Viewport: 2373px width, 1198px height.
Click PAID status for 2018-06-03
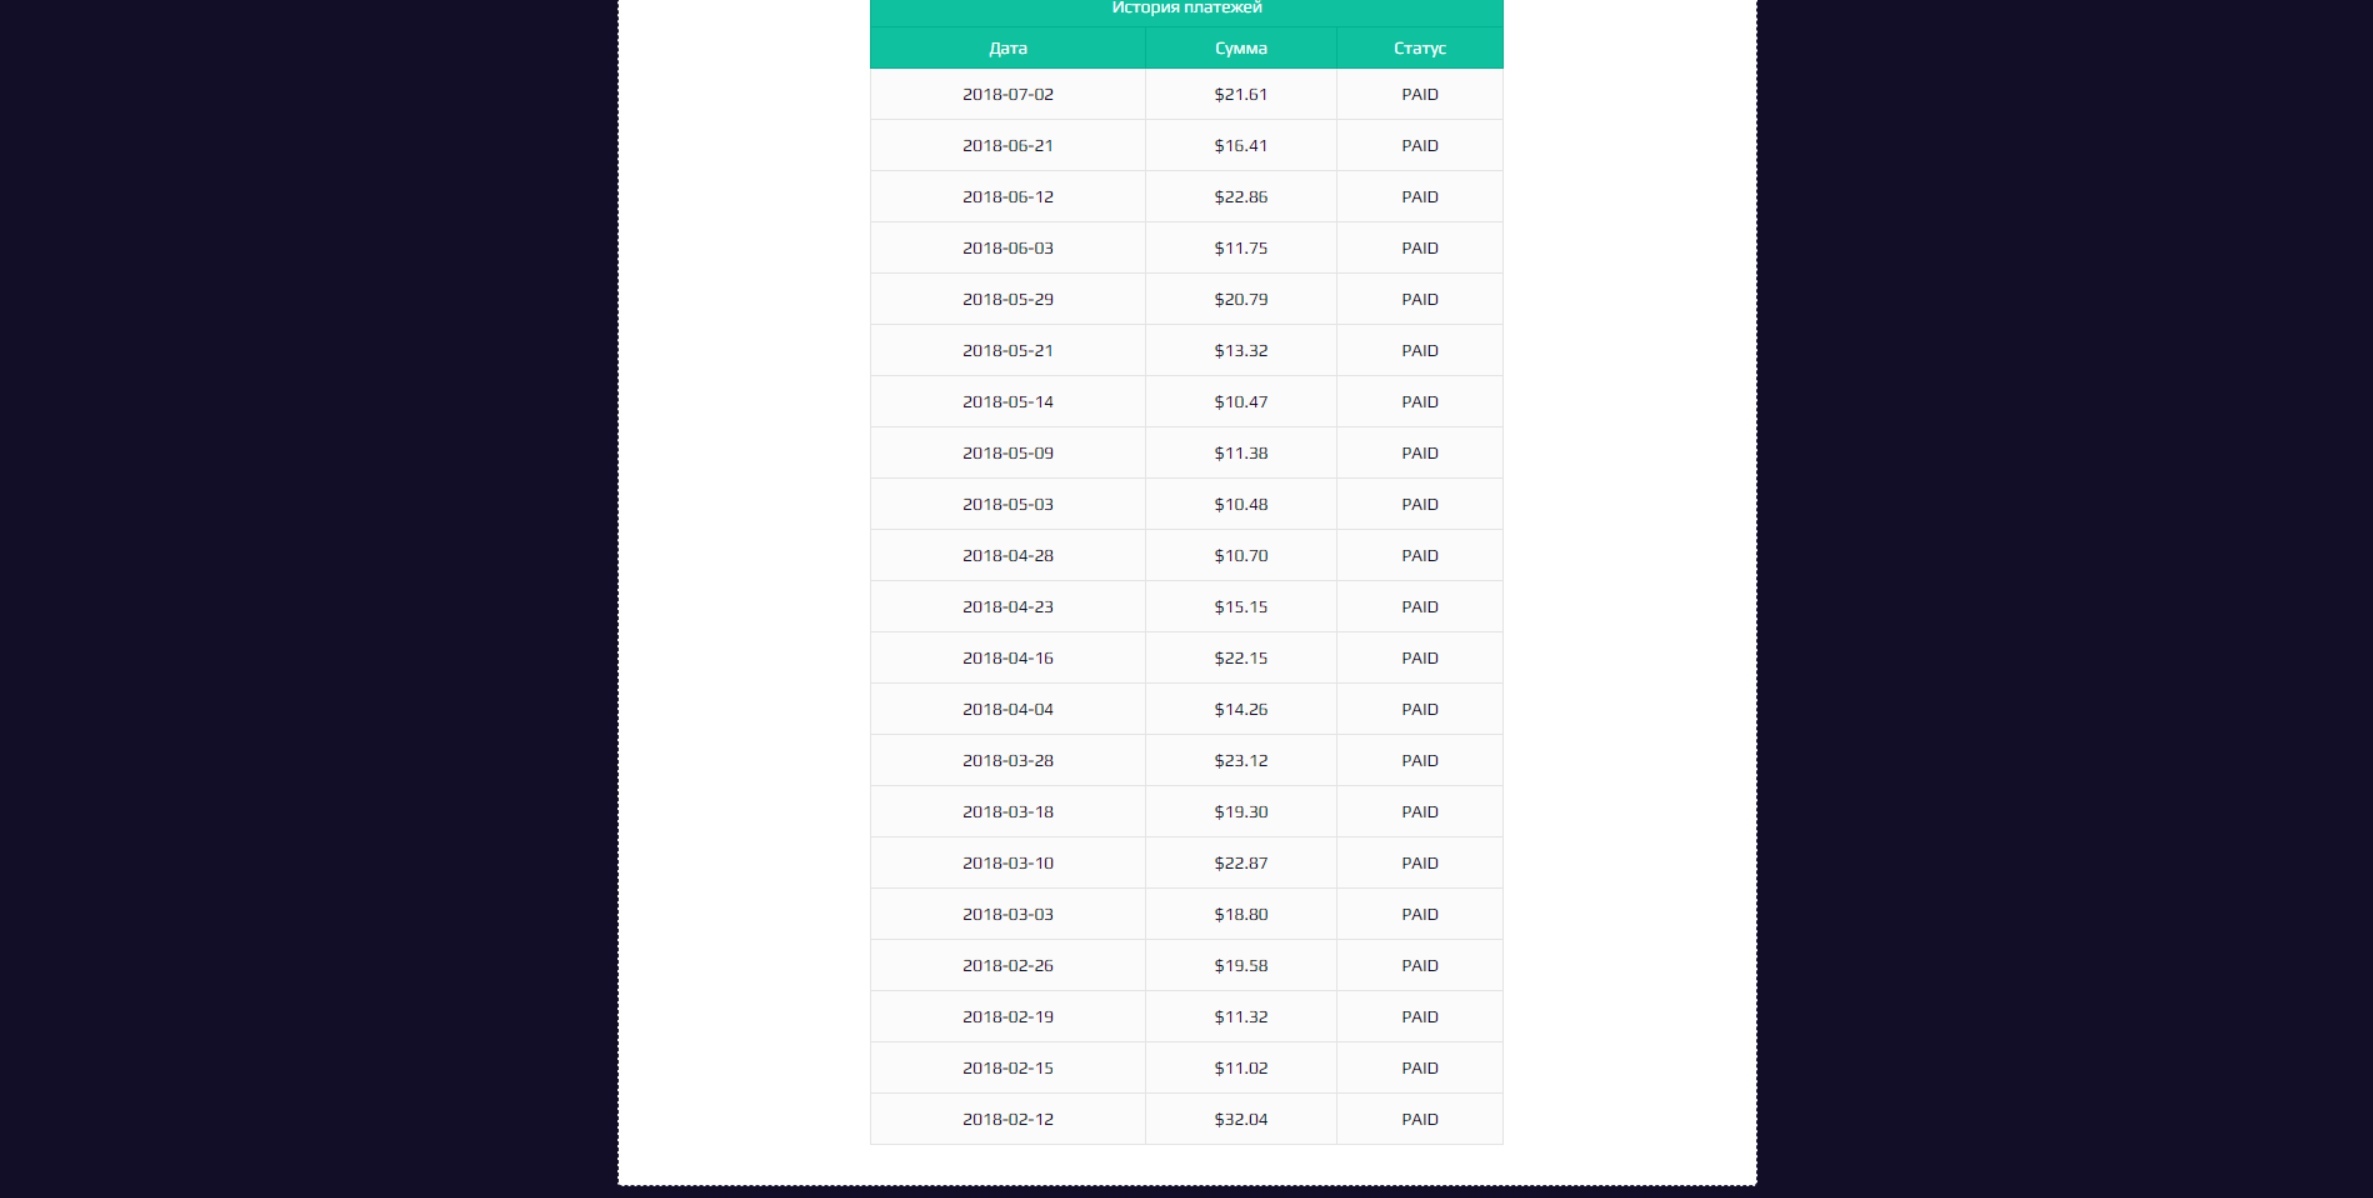click(x=1419, y=248)
